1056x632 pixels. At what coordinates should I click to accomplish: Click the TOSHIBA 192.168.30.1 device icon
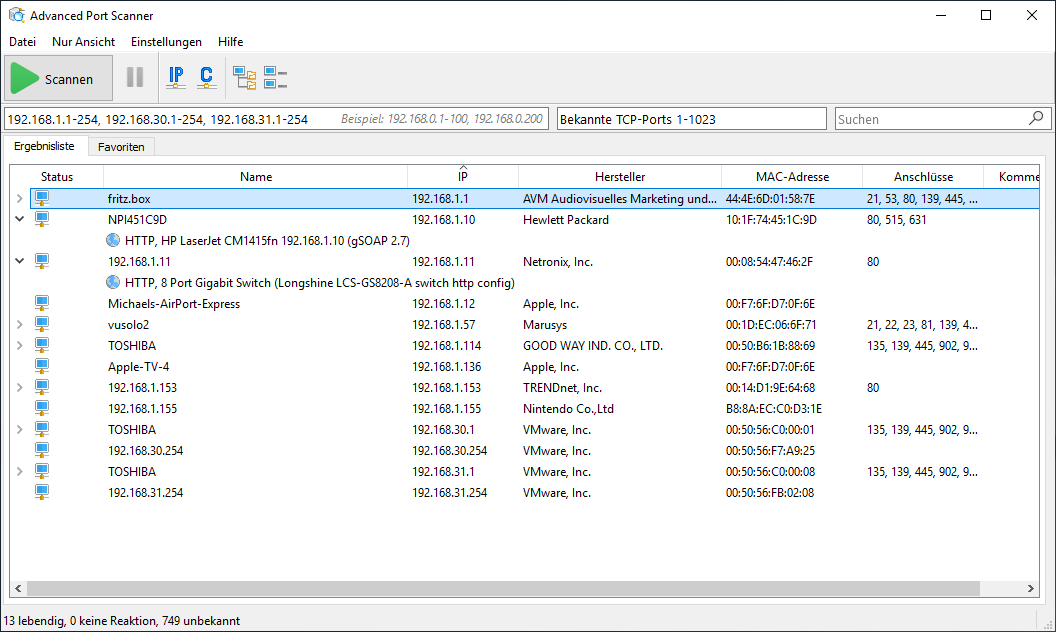[x=42, y=430]
